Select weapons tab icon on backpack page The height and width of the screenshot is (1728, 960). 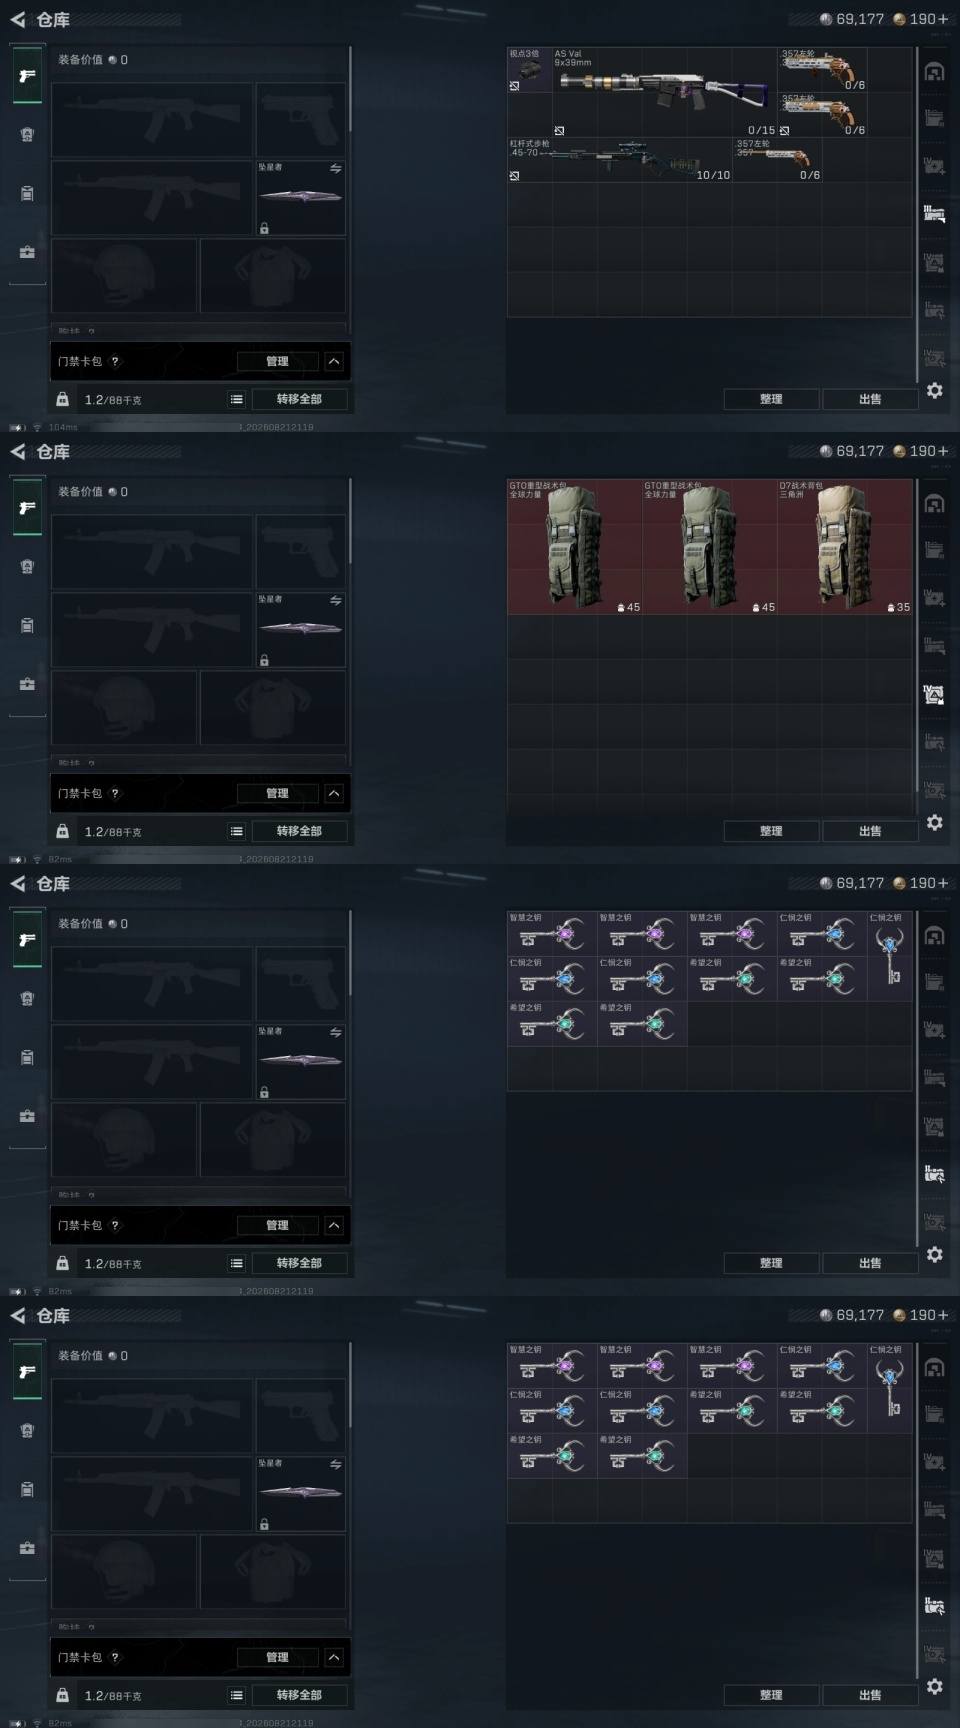coord(27,508)
